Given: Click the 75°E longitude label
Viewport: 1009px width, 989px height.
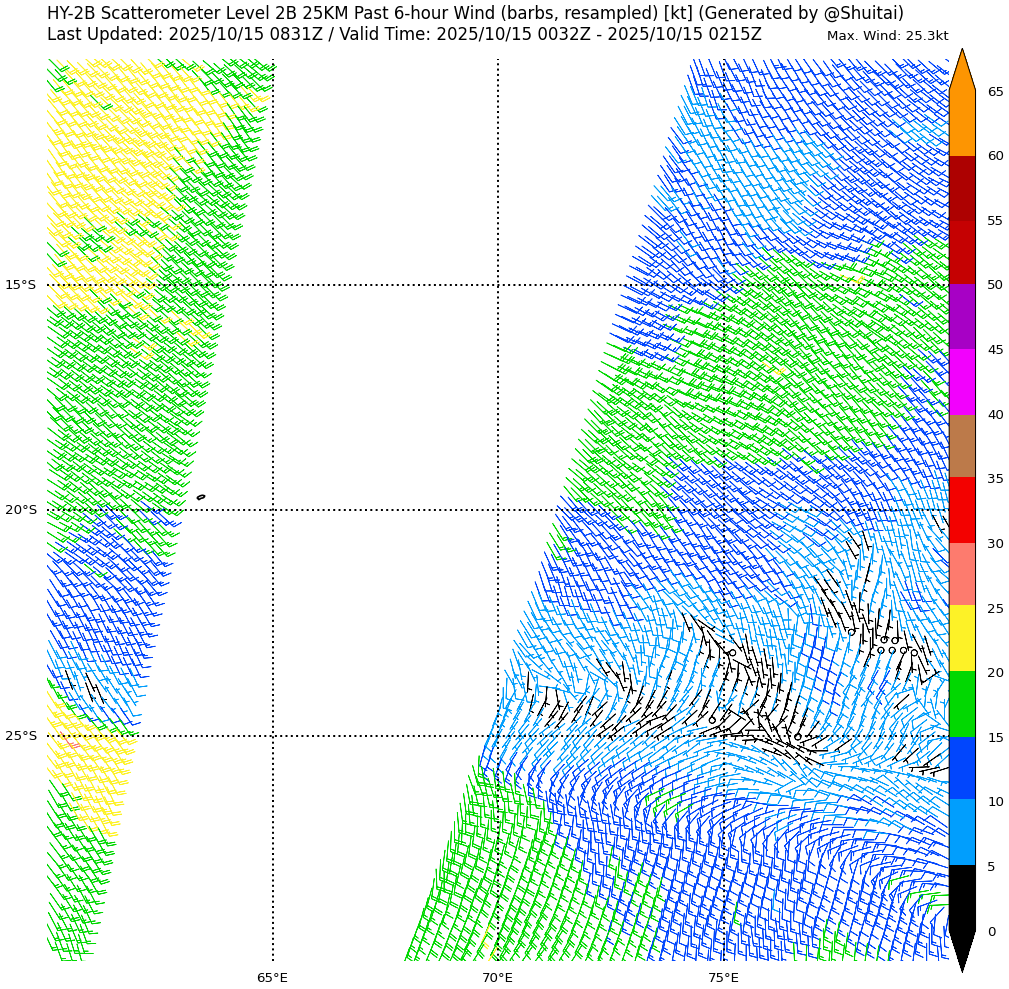Looking at the screenshot, I should pos(723,977).
